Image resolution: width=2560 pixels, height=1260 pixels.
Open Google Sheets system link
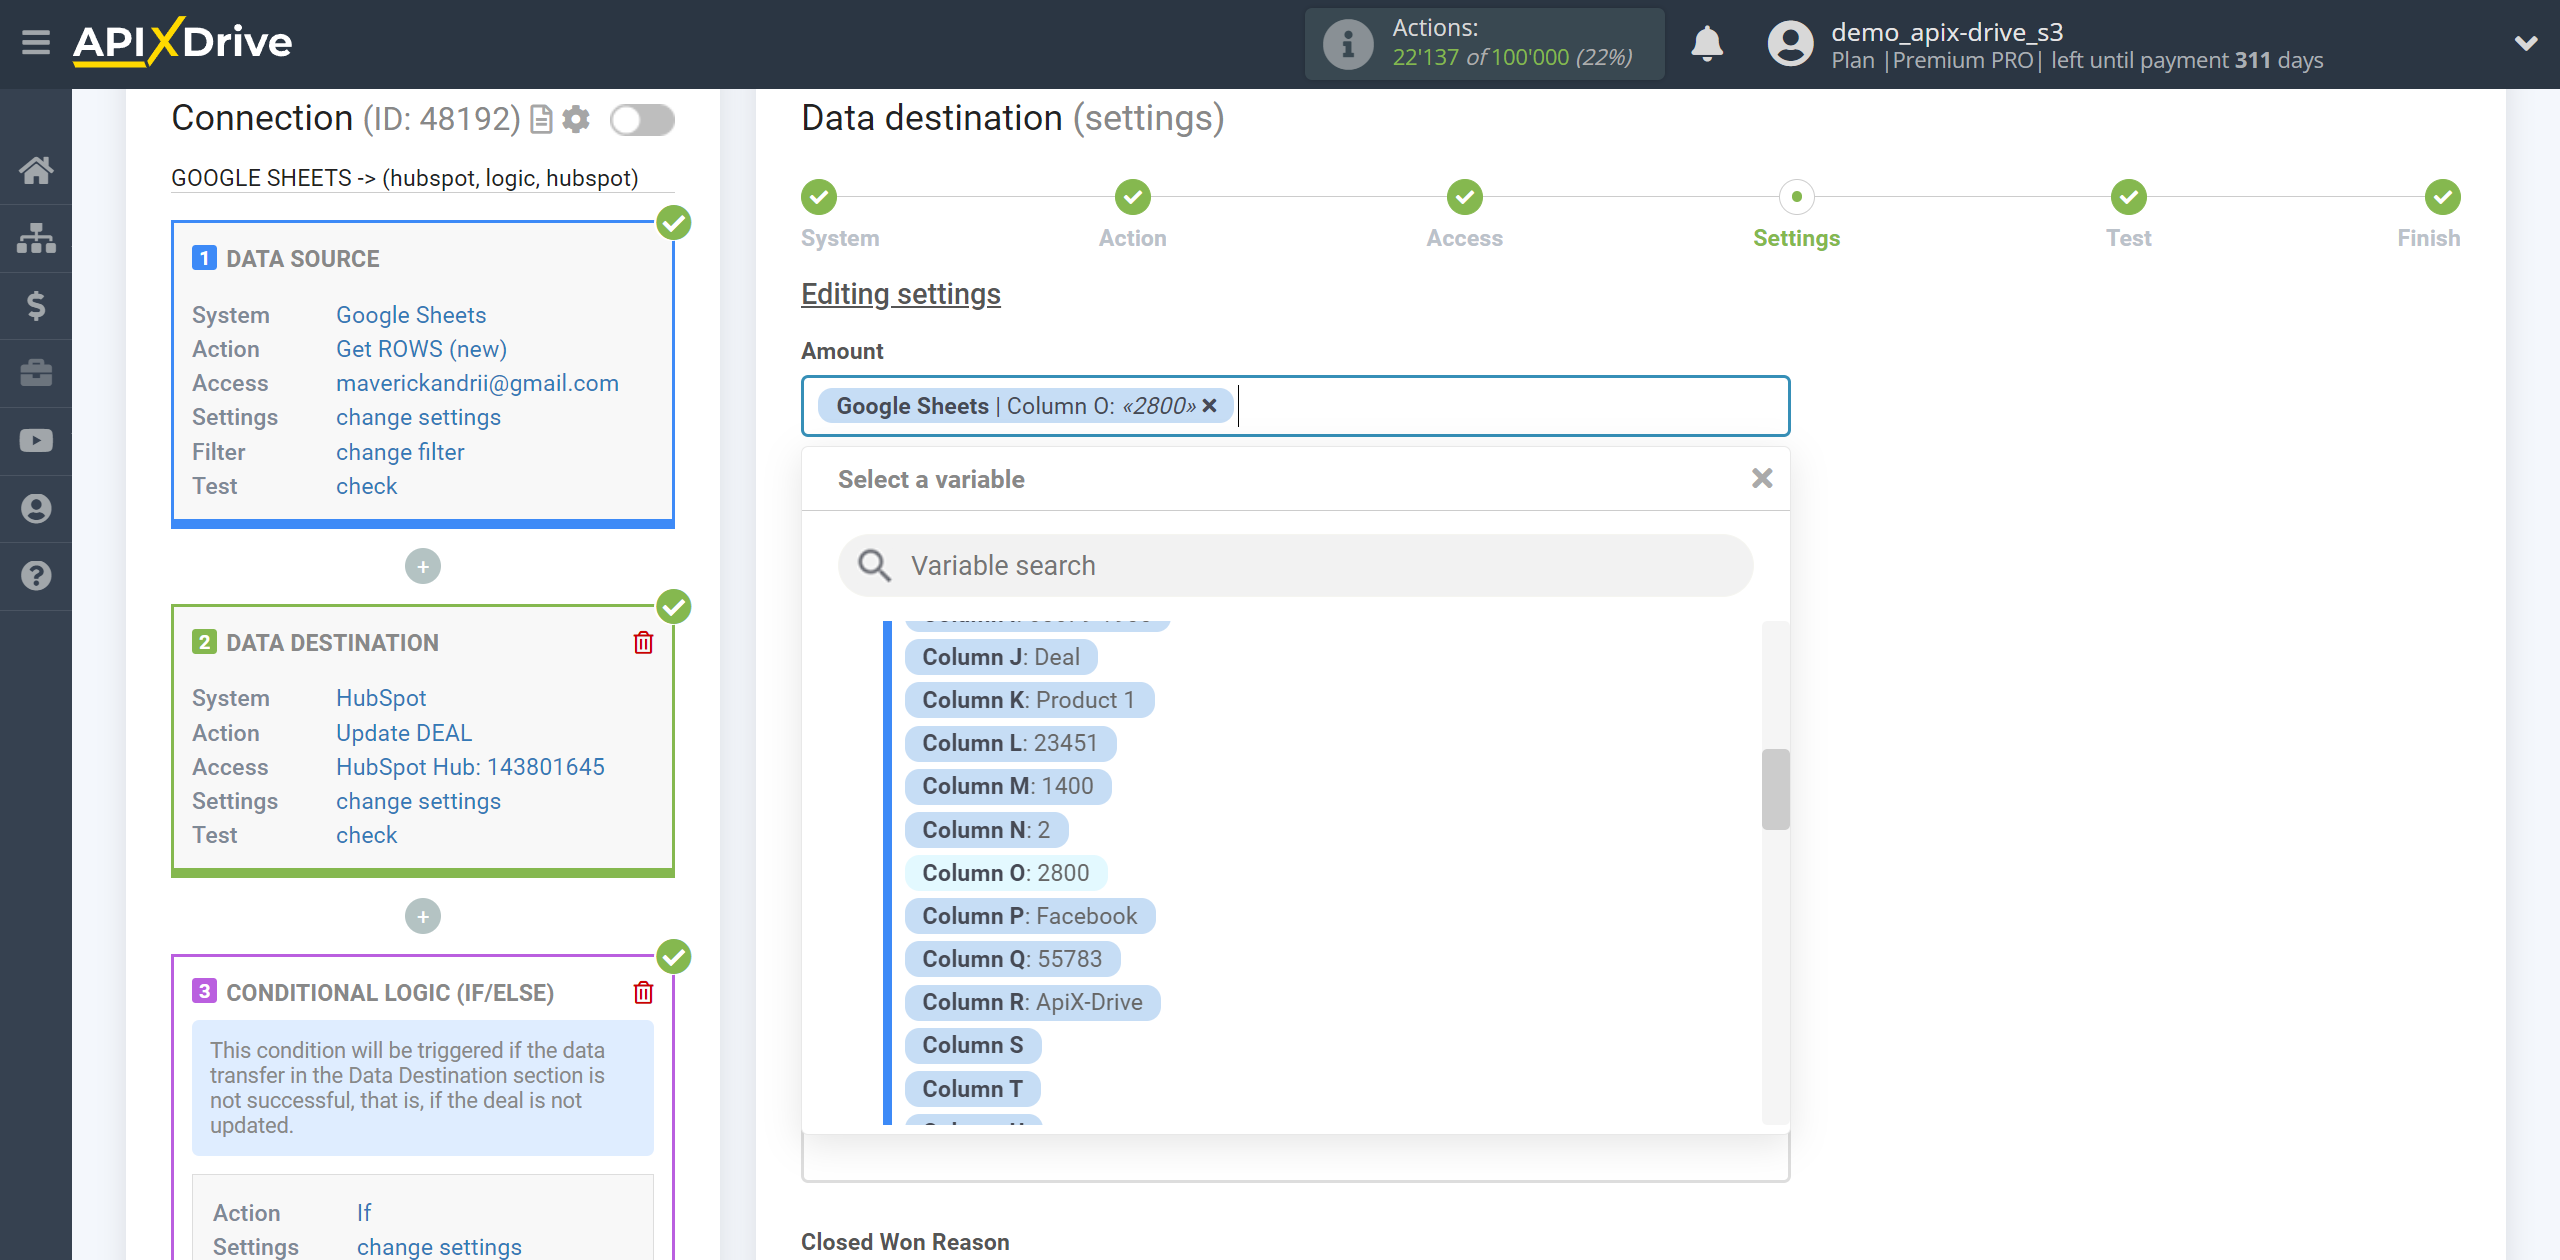(x=411, y=315)
